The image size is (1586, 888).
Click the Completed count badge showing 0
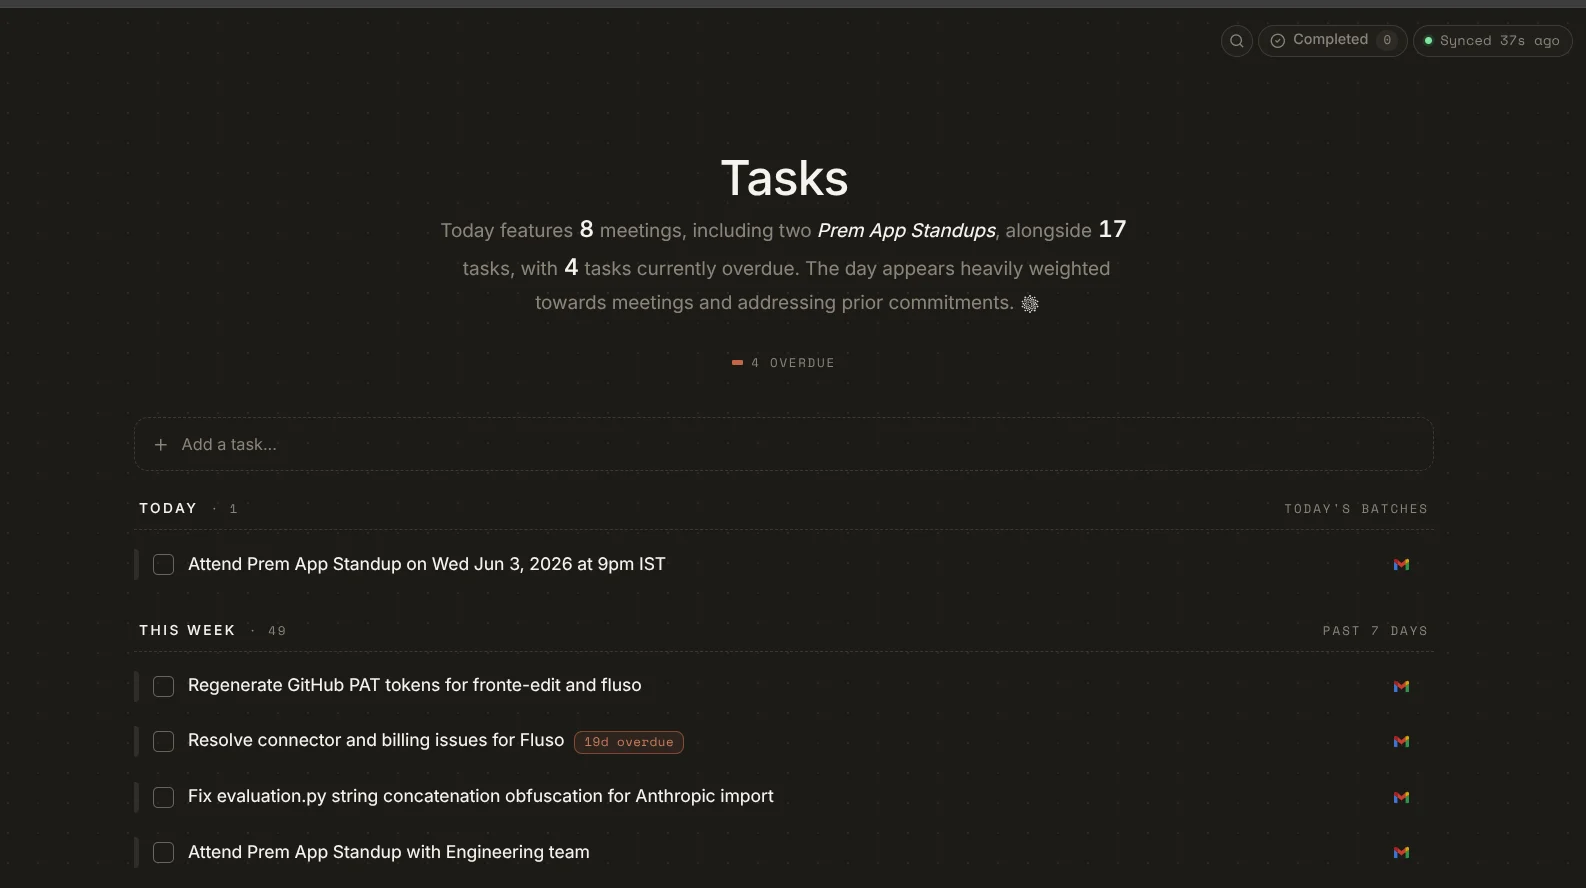coord(1387,41)
